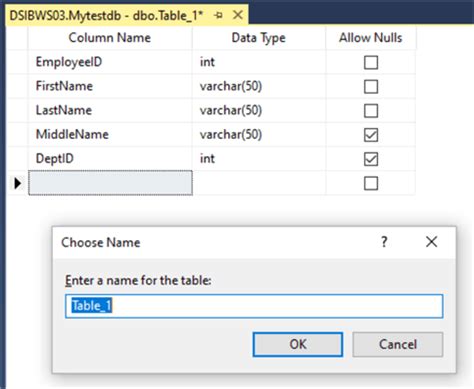
Task: Toggle Allow Nulls for the empty new row
Action: pos(371,183)
